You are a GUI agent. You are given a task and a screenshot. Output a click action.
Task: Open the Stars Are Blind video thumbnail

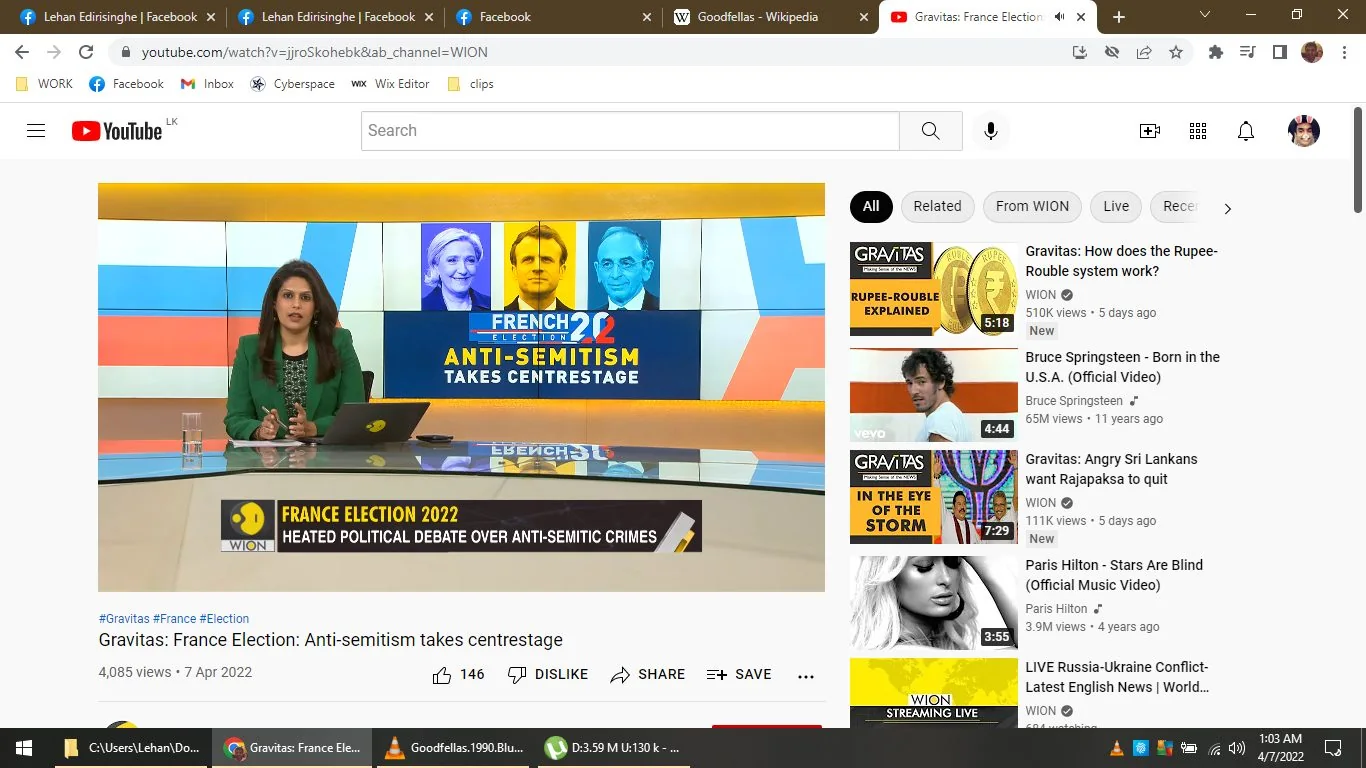[934, 603]
